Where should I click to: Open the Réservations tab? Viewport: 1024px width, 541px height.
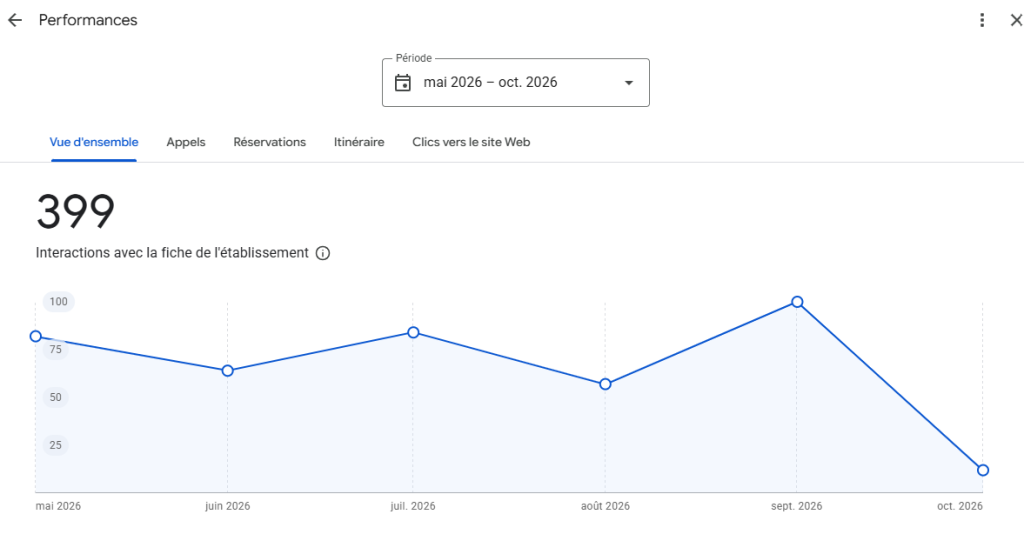(x=270, y=142)
